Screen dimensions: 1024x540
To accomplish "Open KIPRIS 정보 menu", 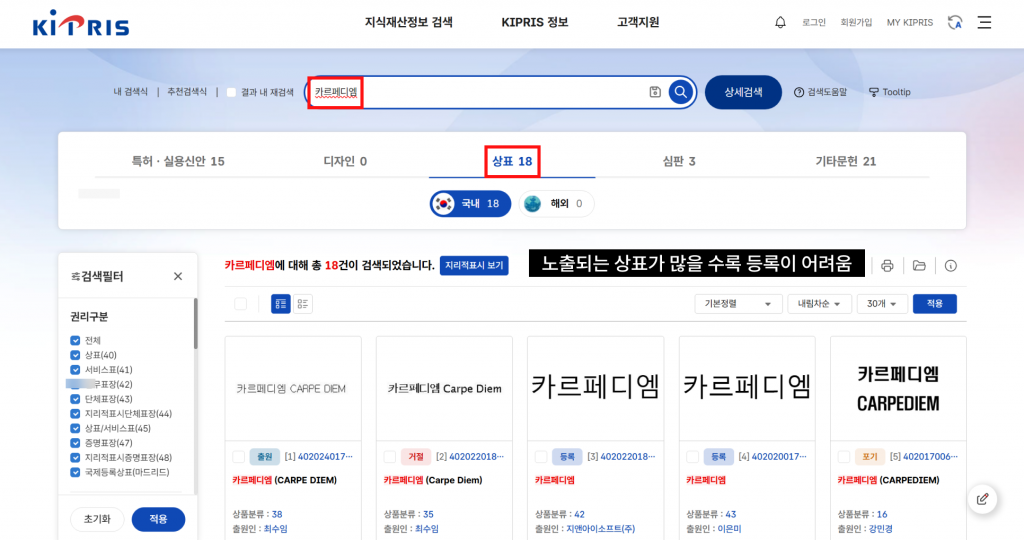I will click(535, 22).
